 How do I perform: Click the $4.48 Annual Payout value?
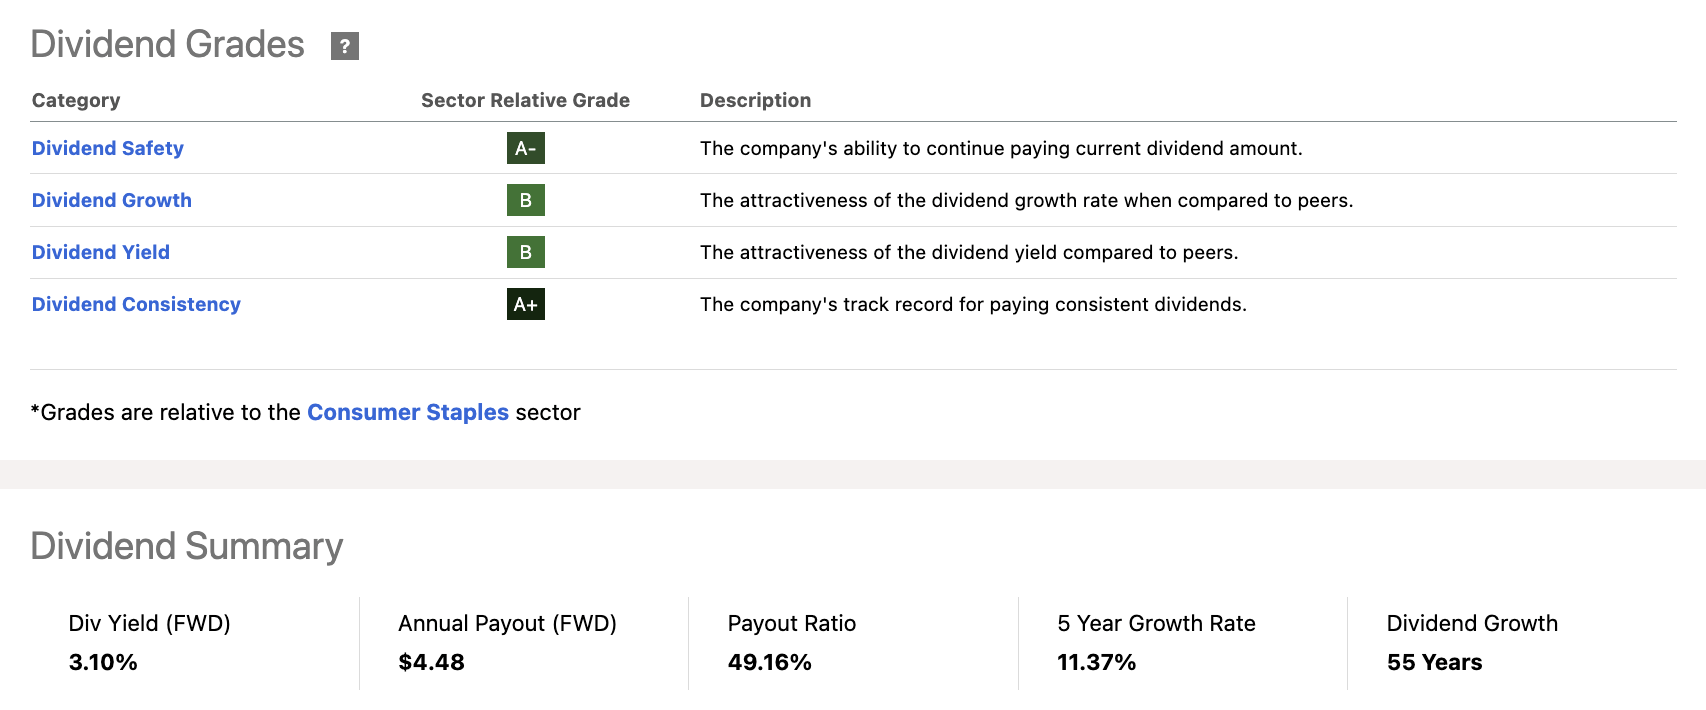[431, 662]
